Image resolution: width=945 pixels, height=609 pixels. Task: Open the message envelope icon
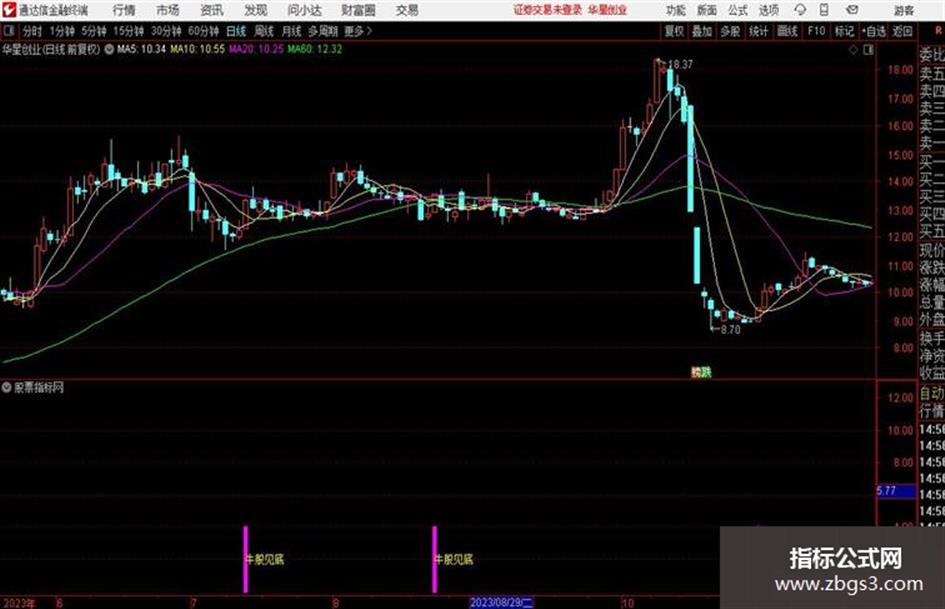852,10
